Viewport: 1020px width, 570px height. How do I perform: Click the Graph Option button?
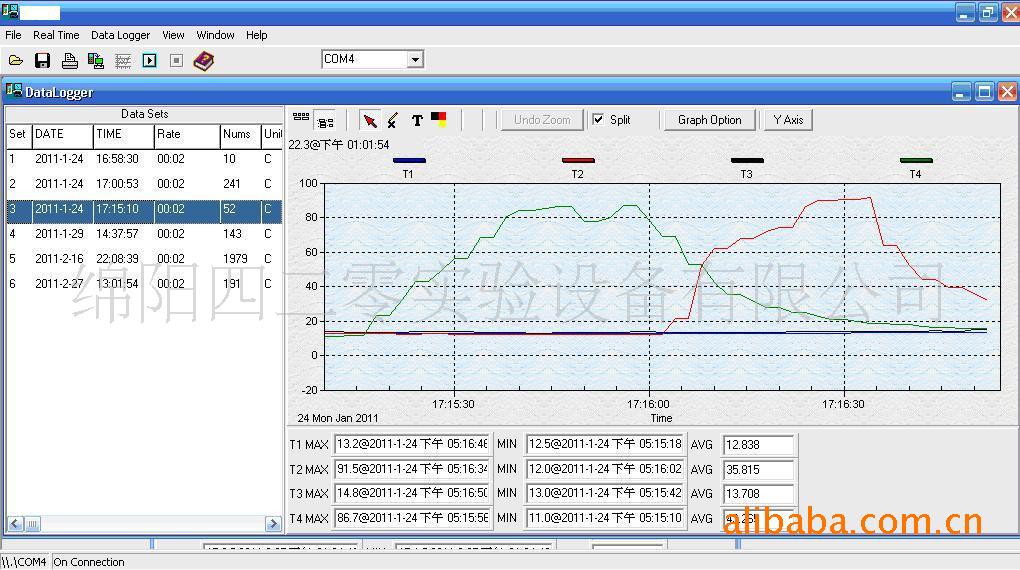pyautogui.click(x=710, y=120)
